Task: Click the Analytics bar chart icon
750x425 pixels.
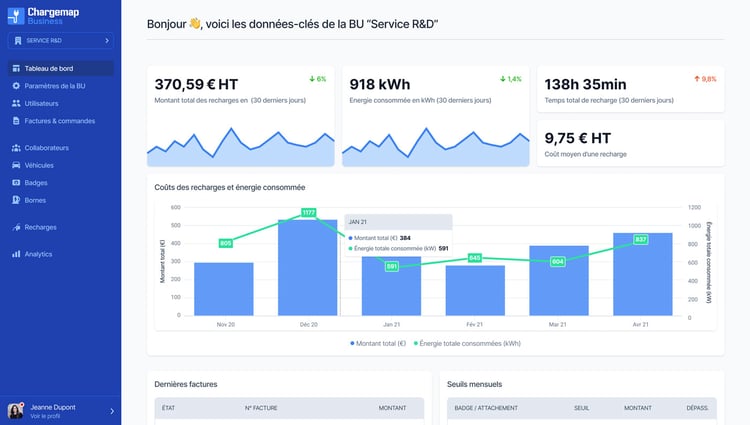Action: pos(16,254)
